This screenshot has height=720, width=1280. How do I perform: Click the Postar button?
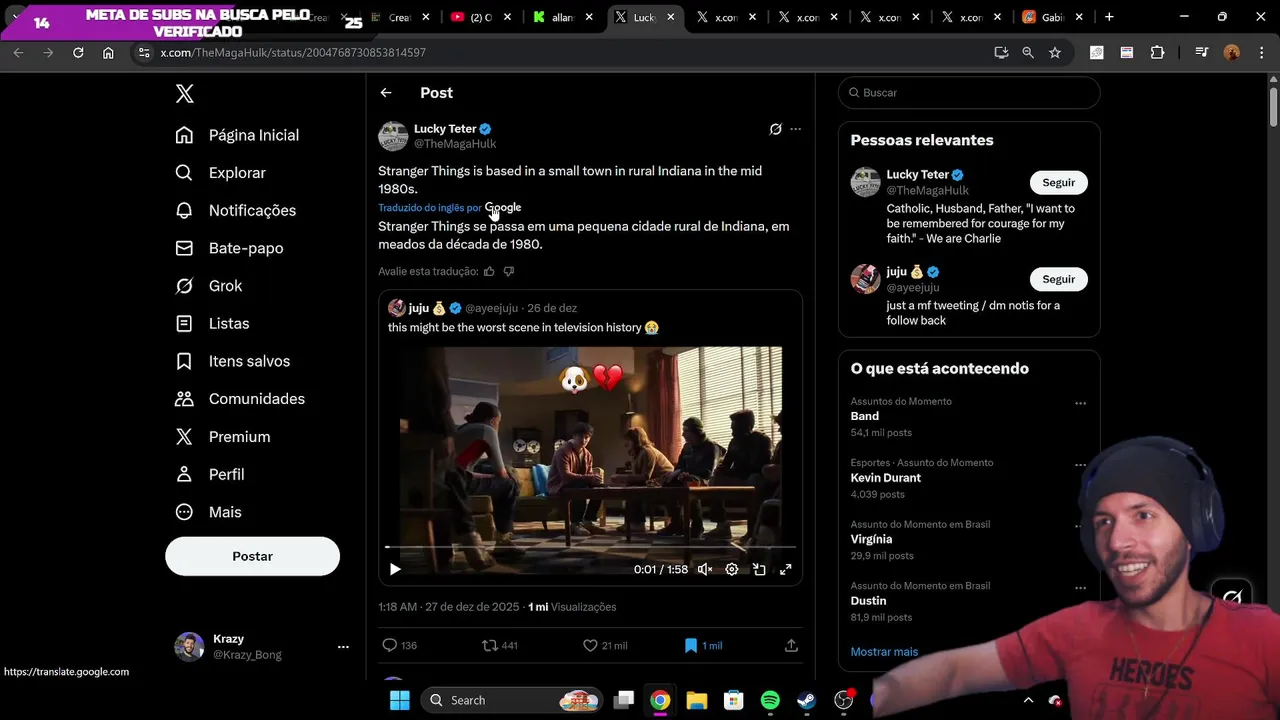click(x=252, y=556)
